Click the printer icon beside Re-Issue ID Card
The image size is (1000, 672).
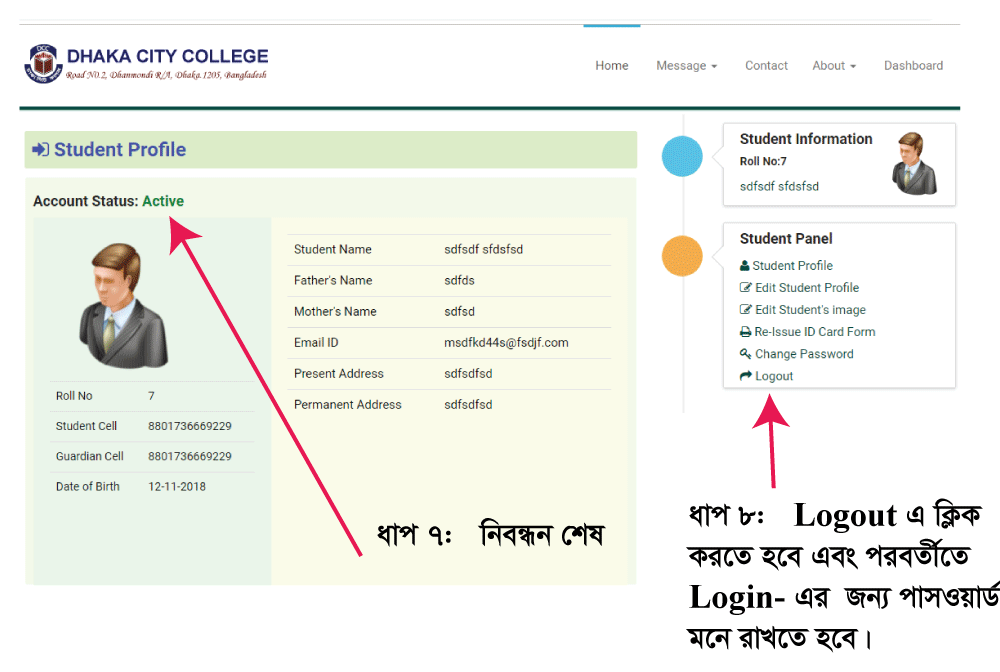745,332
